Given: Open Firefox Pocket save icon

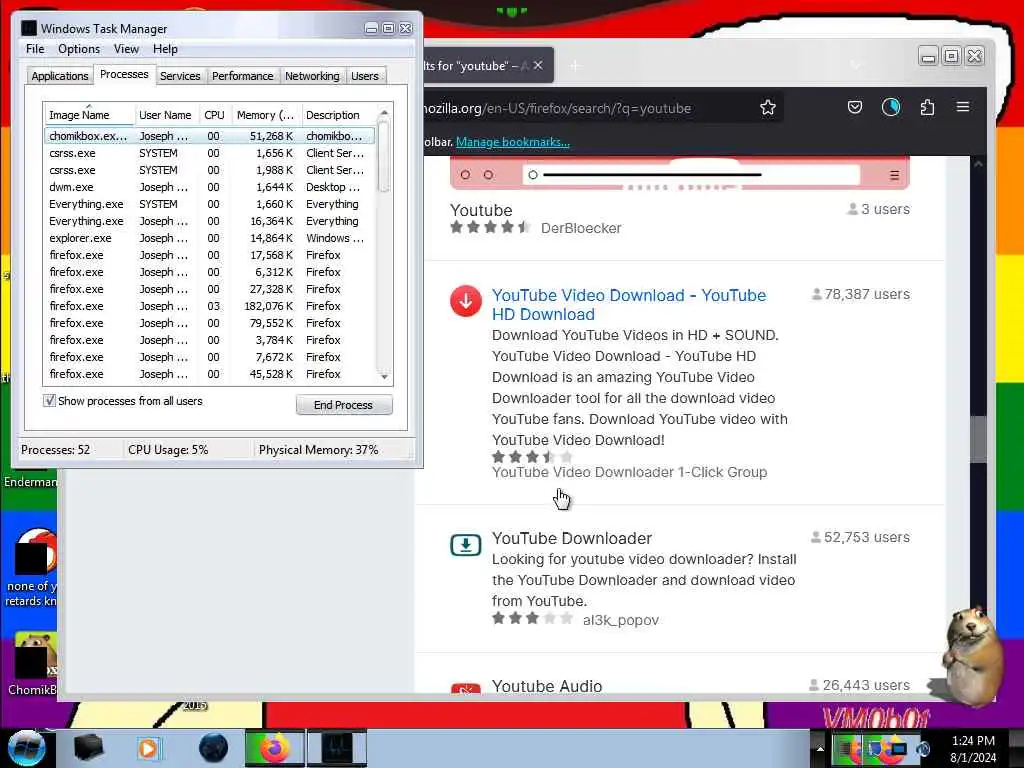Looking at the screenshot, I should 855,107.
